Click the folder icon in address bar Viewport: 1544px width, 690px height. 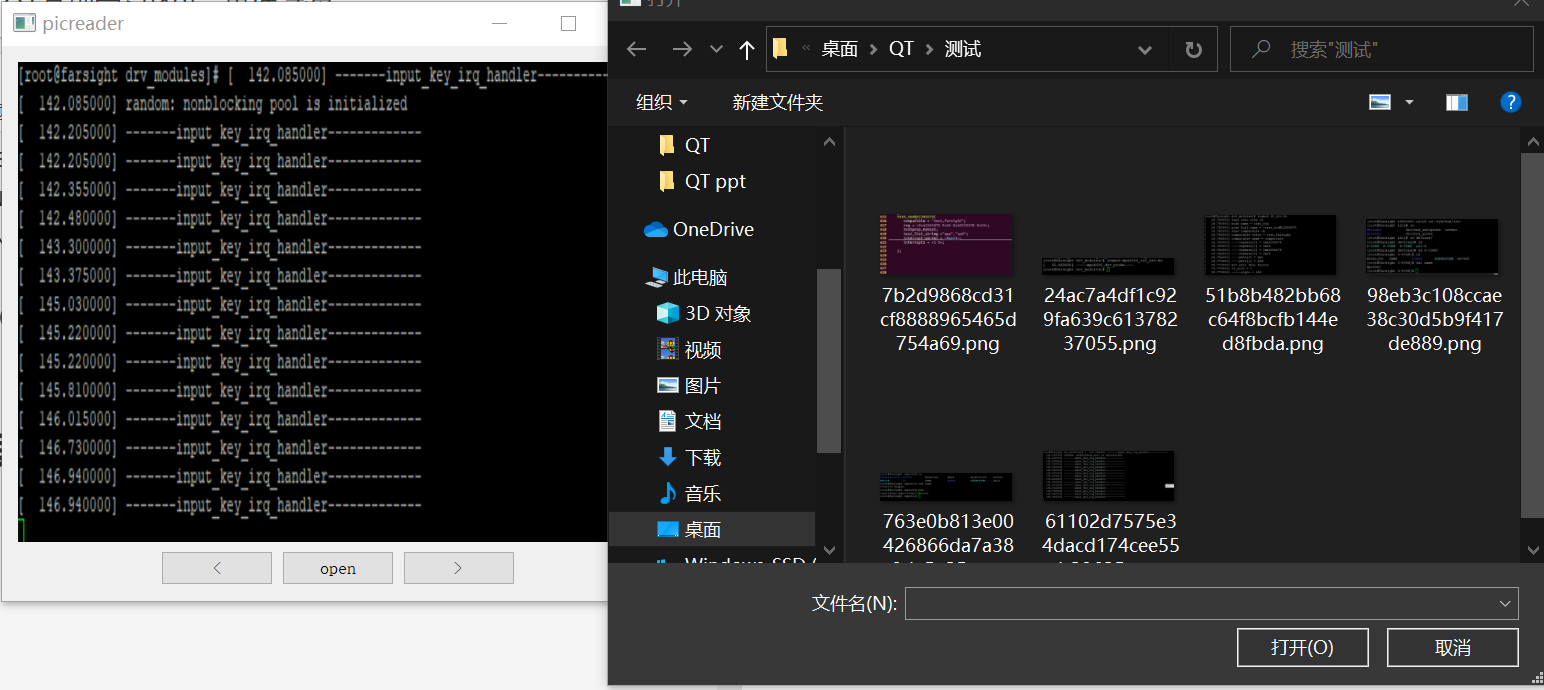pos(781,49)
